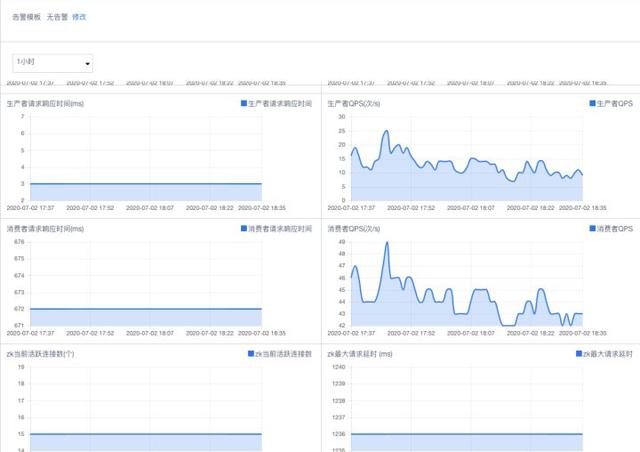Toggle the 生产者QPS legend series
Viewport: 640px width, 452px height.
tap(612, 103)
